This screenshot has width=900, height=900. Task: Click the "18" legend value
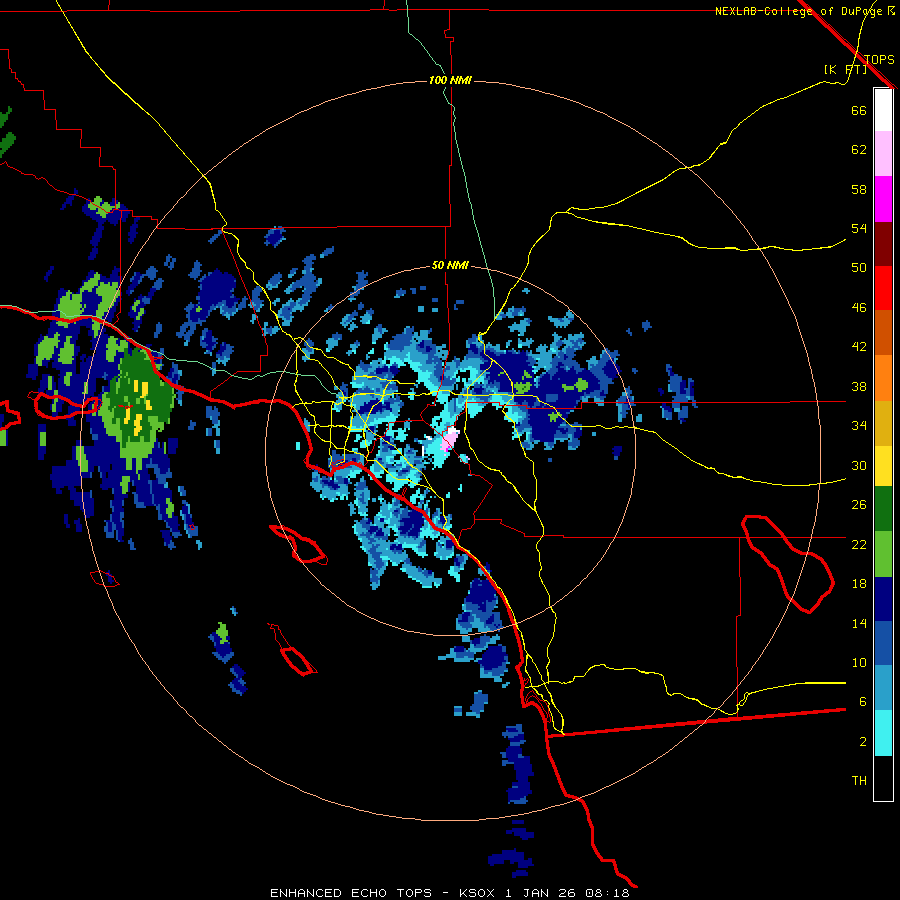coord(859,583)
